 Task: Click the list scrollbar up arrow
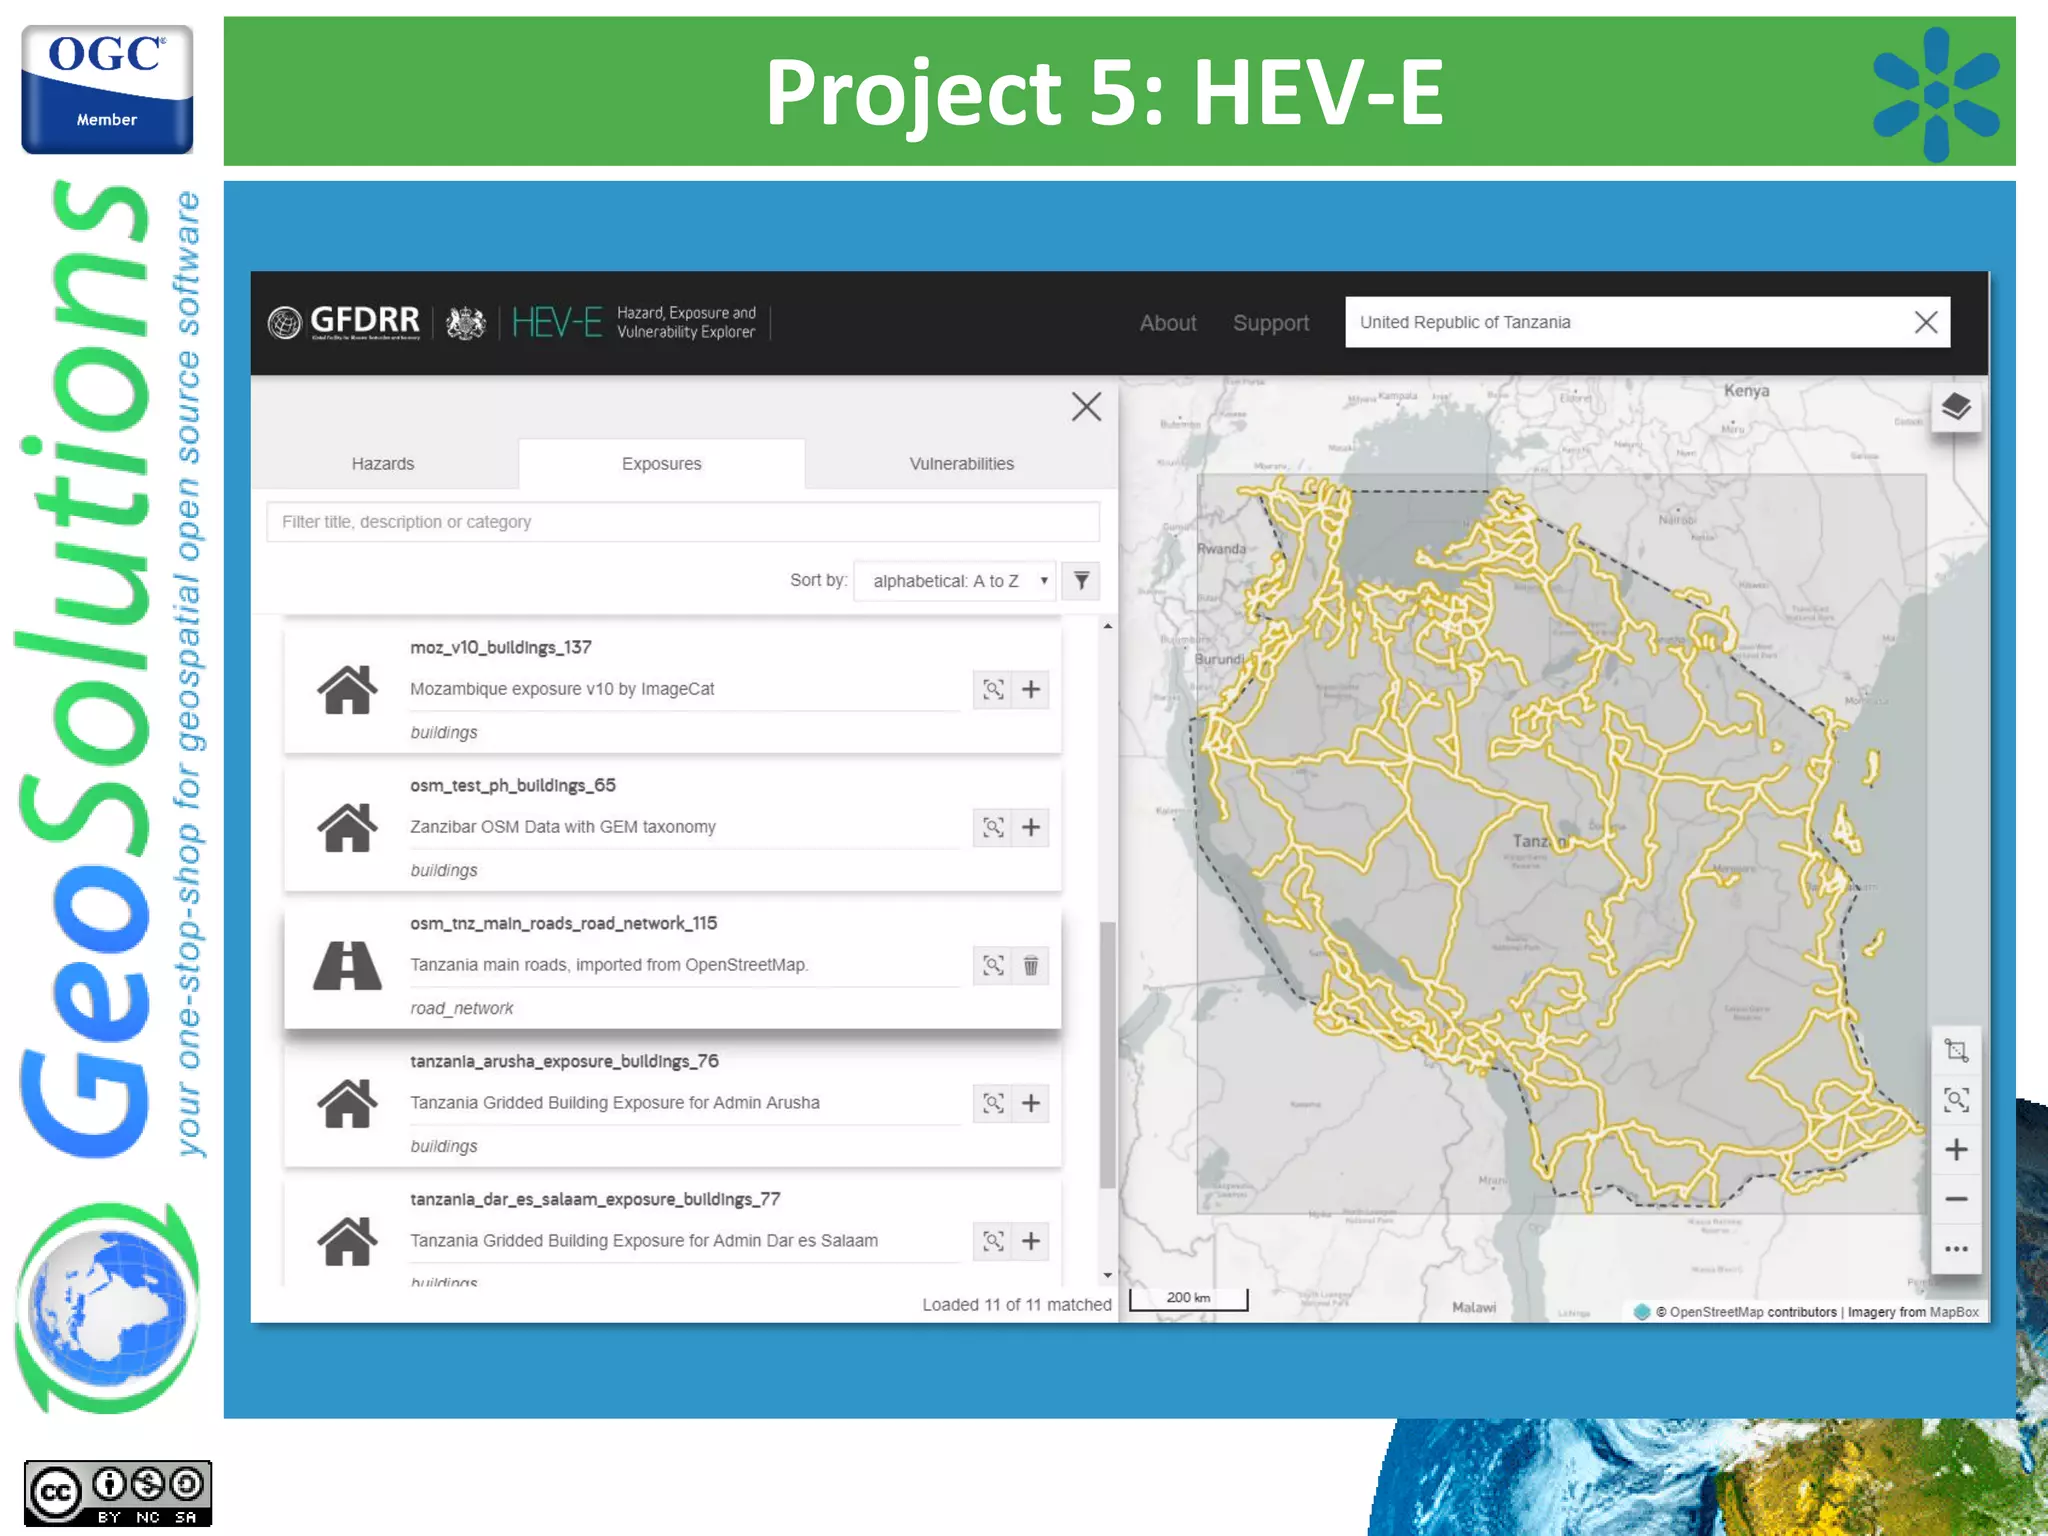pos(1107,627)
